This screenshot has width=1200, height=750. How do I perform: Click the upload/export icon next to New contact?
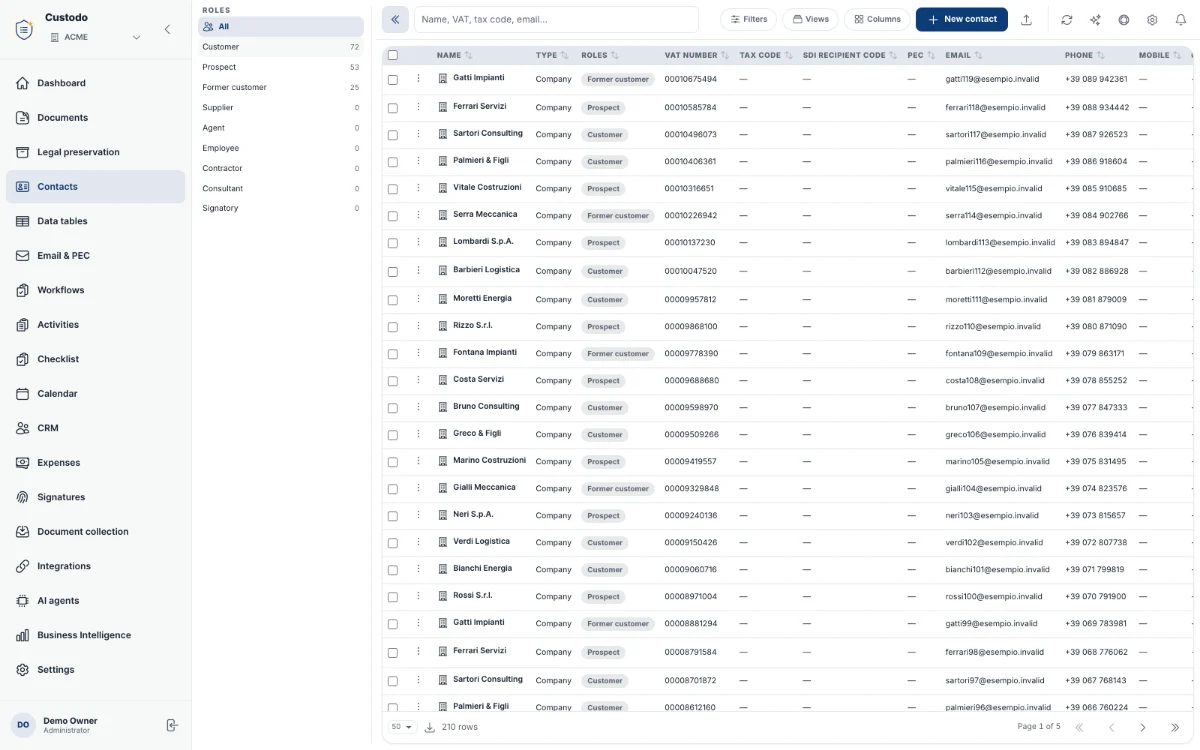click(x=1026, y=19)
